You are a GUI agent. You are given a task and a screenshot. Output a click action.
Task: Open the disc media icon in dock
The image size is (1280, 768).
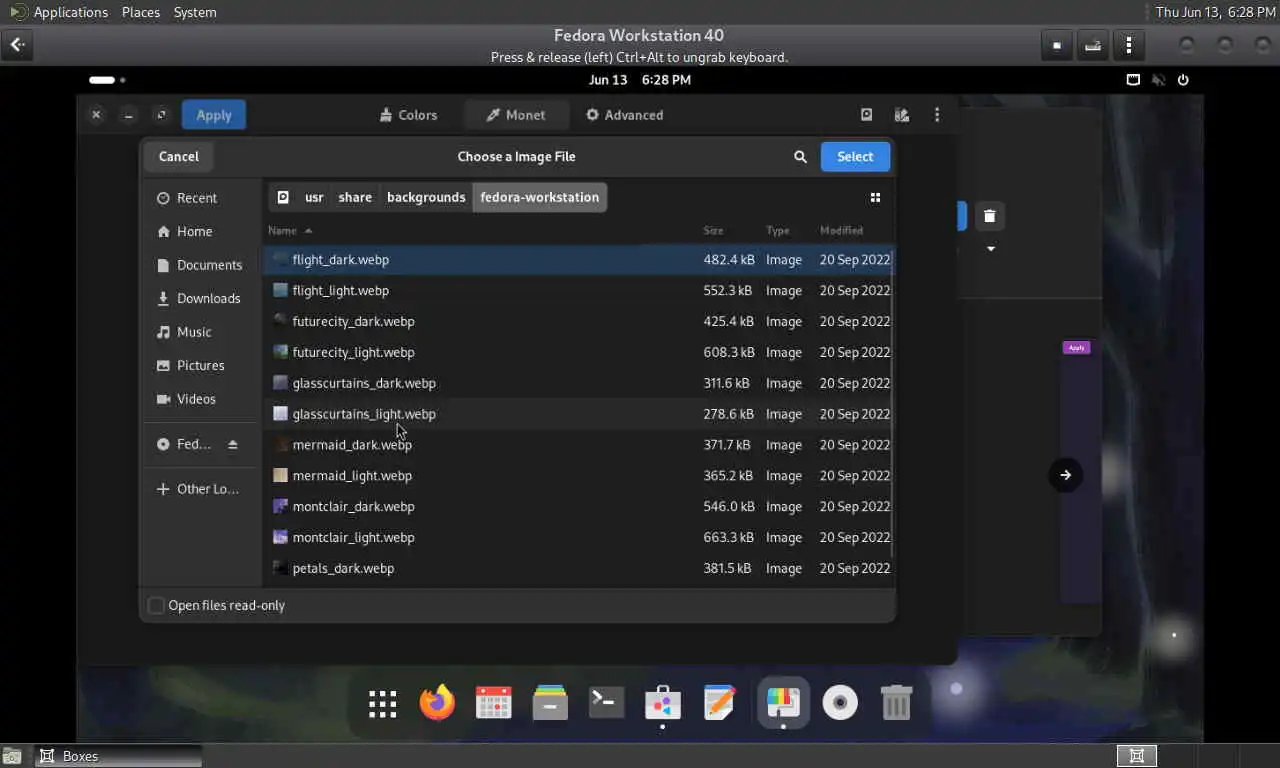[x=840, y=703]
